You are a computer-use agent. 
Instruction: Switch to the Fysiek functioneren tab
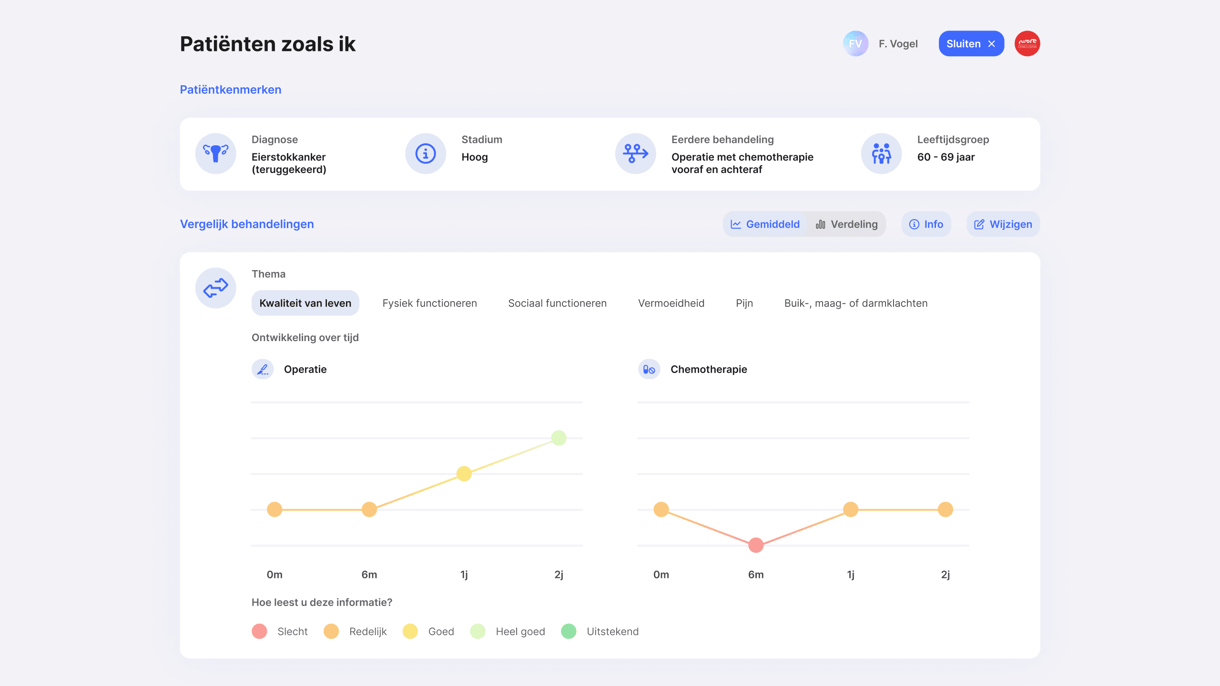tap(429, 302)
